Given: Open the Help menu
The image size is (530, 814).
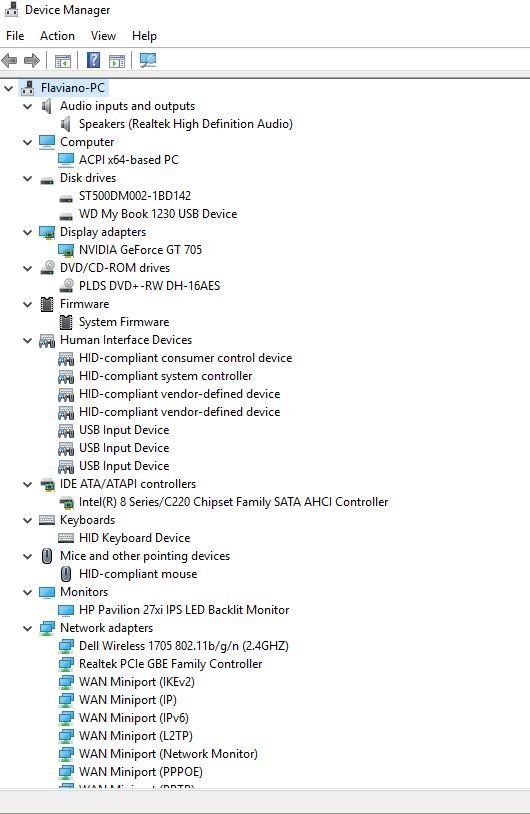Looking at the screenshot, I should pos(144,36).
